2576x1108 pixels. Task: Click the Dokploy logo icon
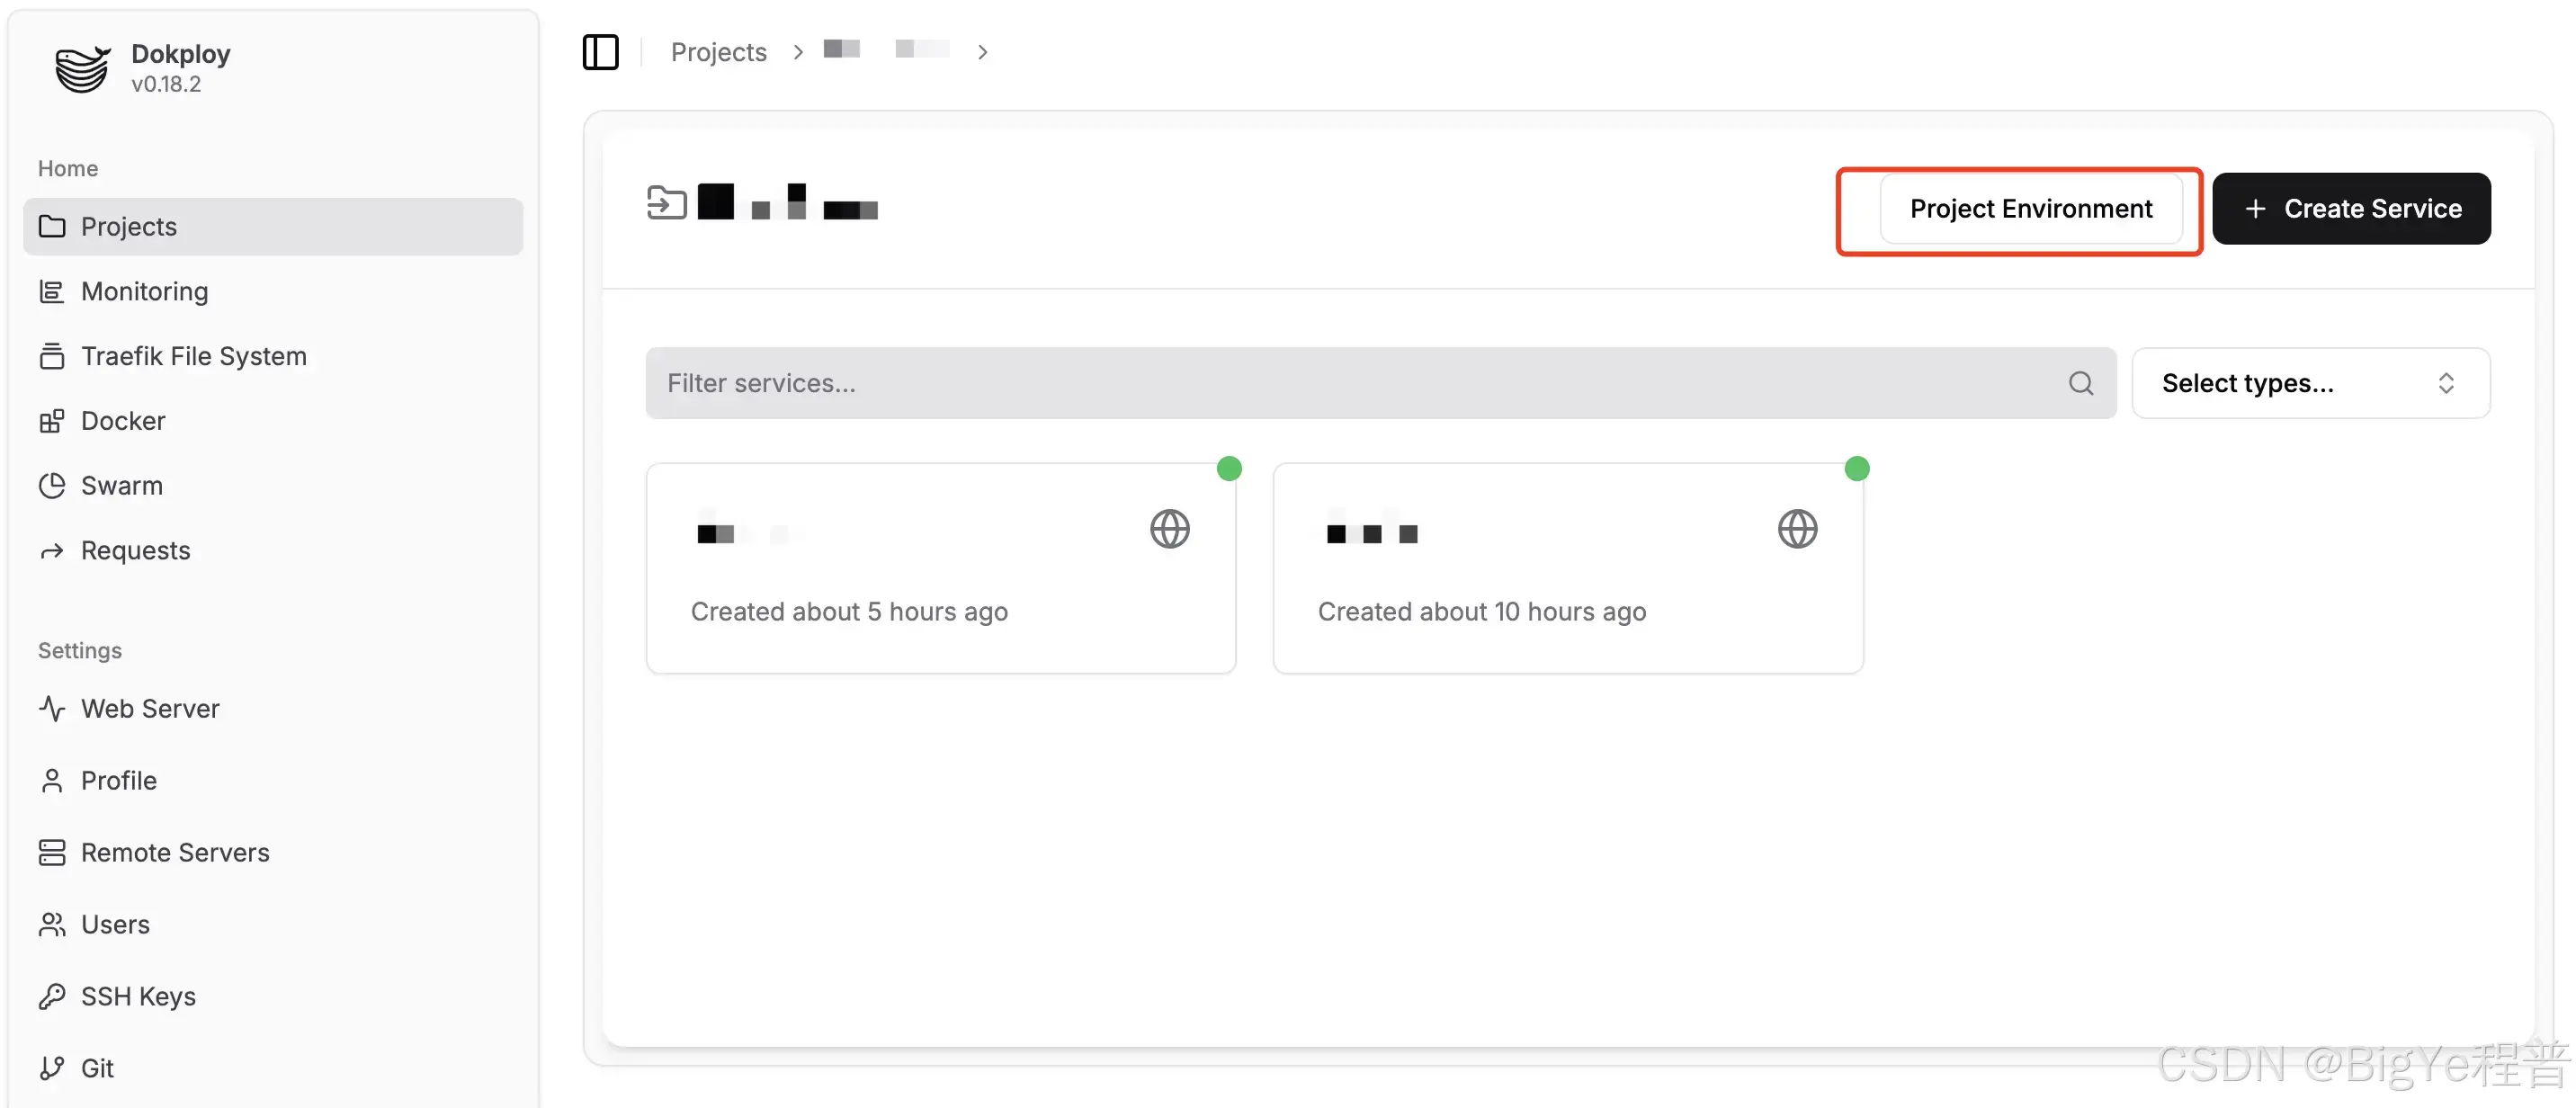click(81, 68)
